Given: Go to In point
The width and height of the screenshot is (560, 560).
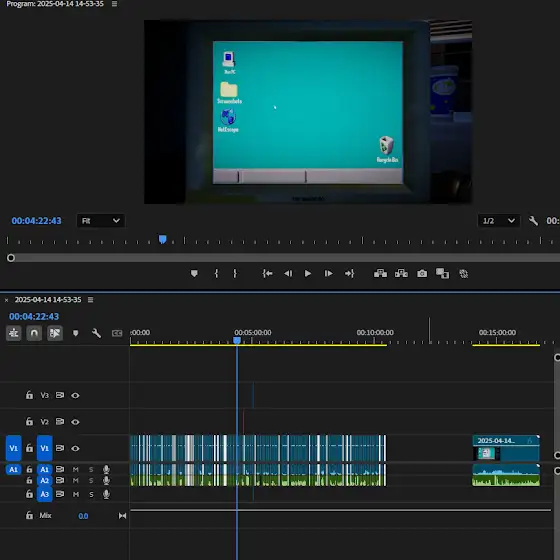Looking at the screenshot, I should click(x=268, y=274).
